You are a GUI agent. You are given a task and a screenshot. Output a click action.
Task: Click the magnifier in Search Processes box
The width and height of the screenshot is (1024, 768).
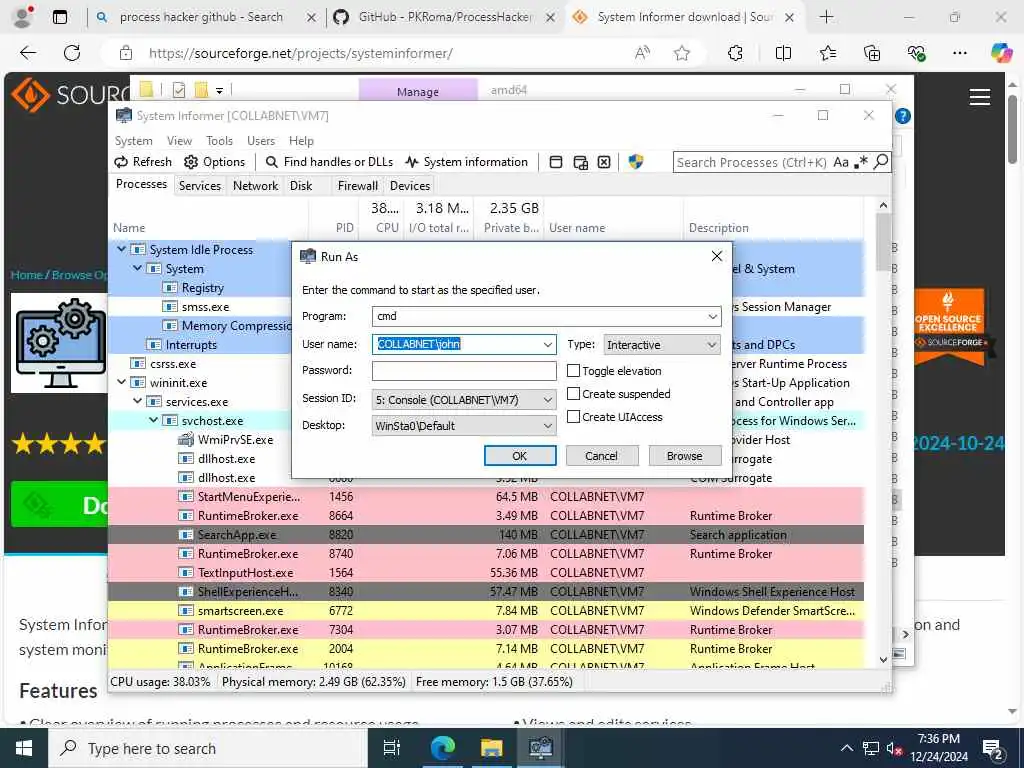click(881, 161)
